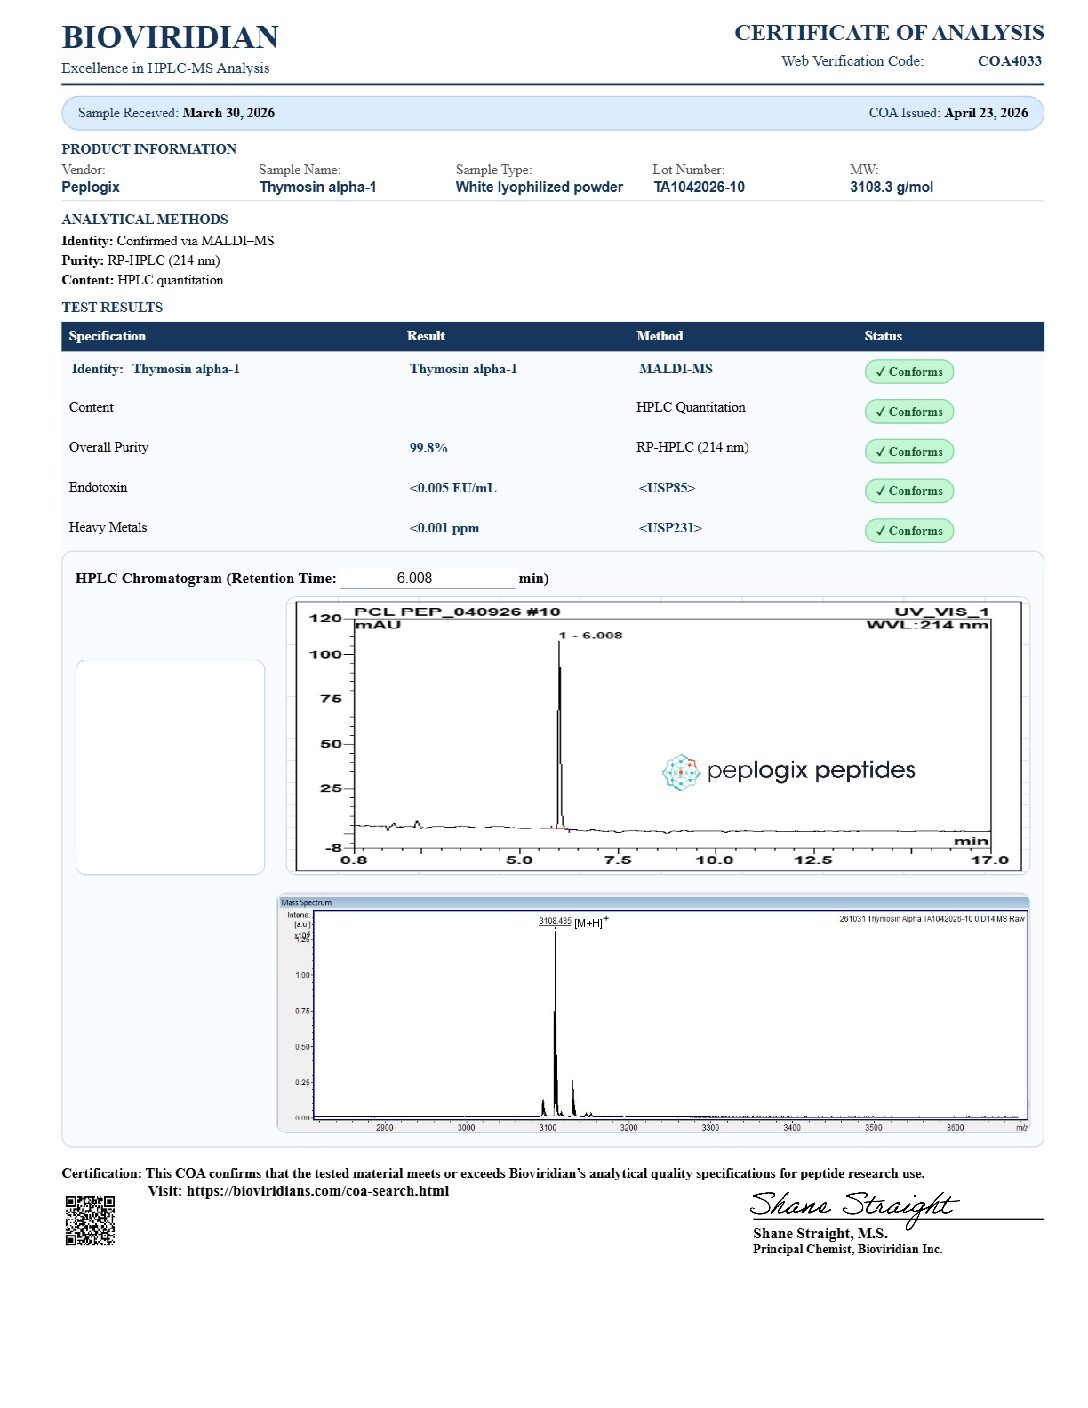
Task: Select the <0.001 ppm heavy metals result
Action: point(444,528)
